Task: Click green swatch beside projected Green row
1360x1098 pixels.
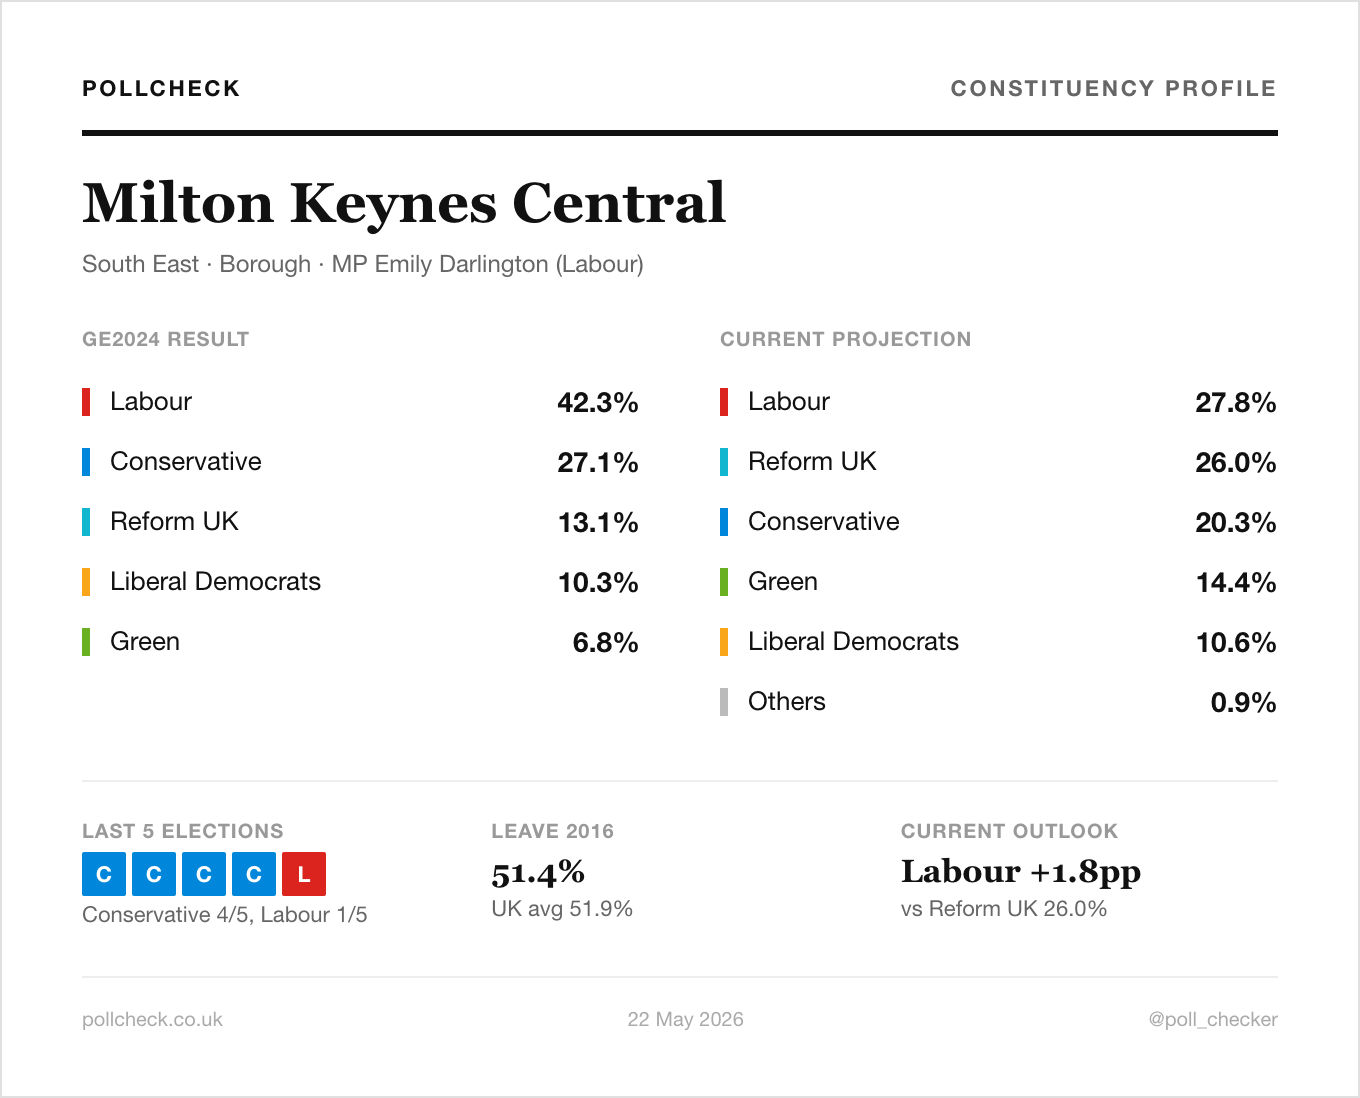Action: (x=724, y=582)
